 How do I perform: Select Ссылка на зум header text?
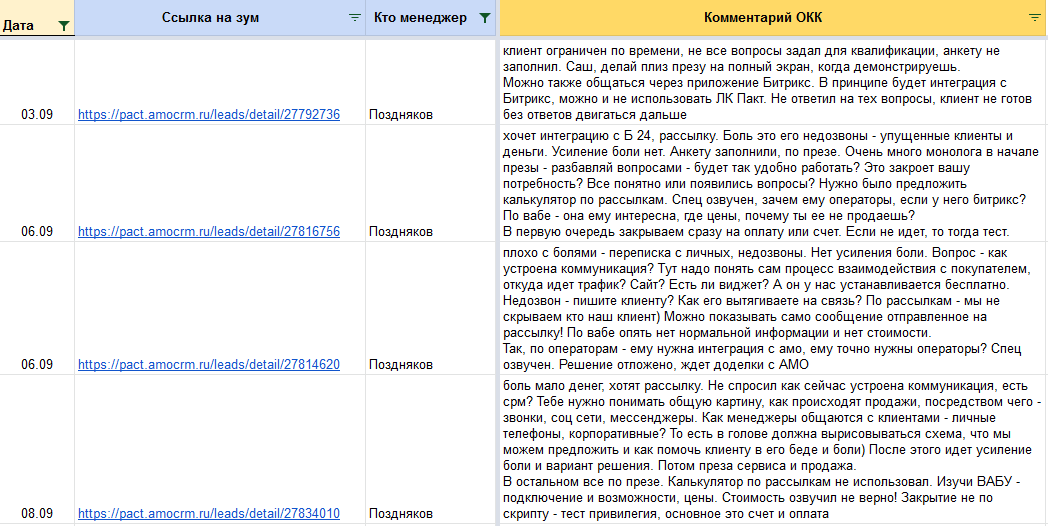(211, 18)
